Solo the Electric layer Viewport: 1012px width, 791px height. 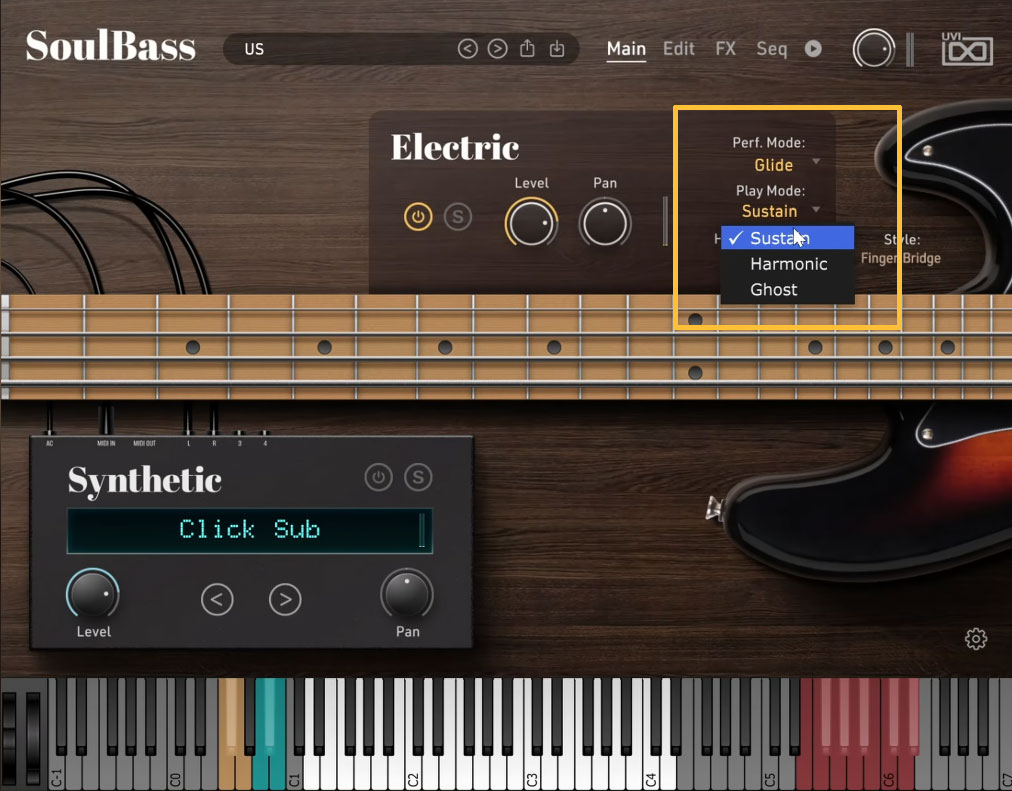tap(458, 217)
